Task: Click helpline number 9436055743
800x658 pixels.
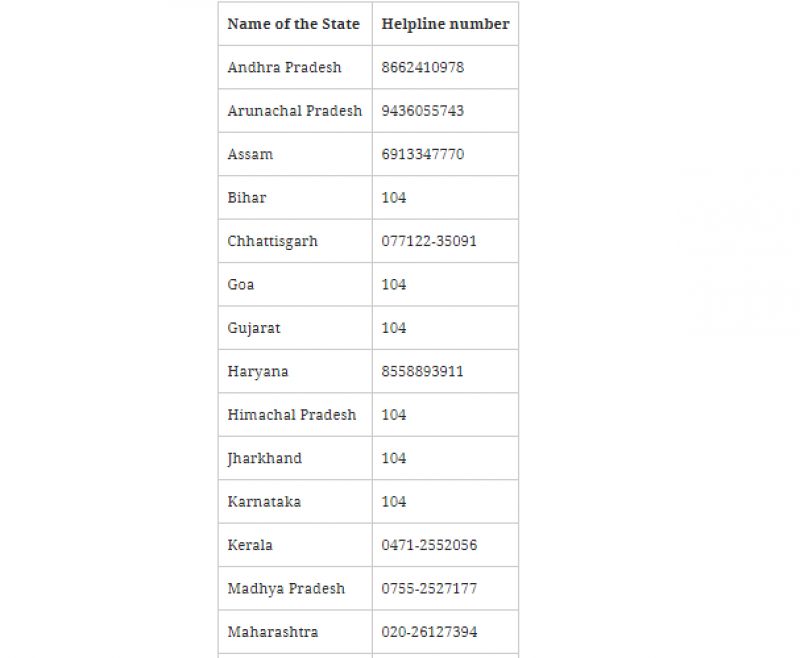Action: [422, 111]
